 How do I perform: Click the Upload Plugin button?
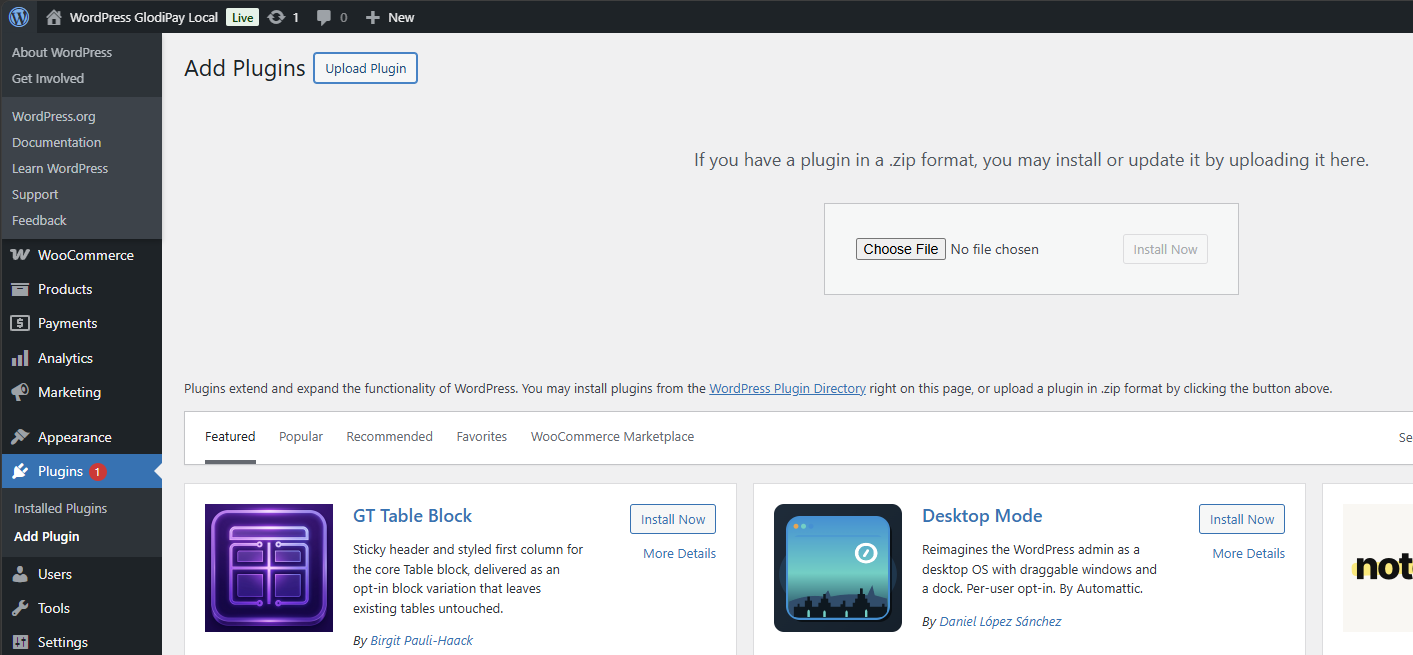365,68
